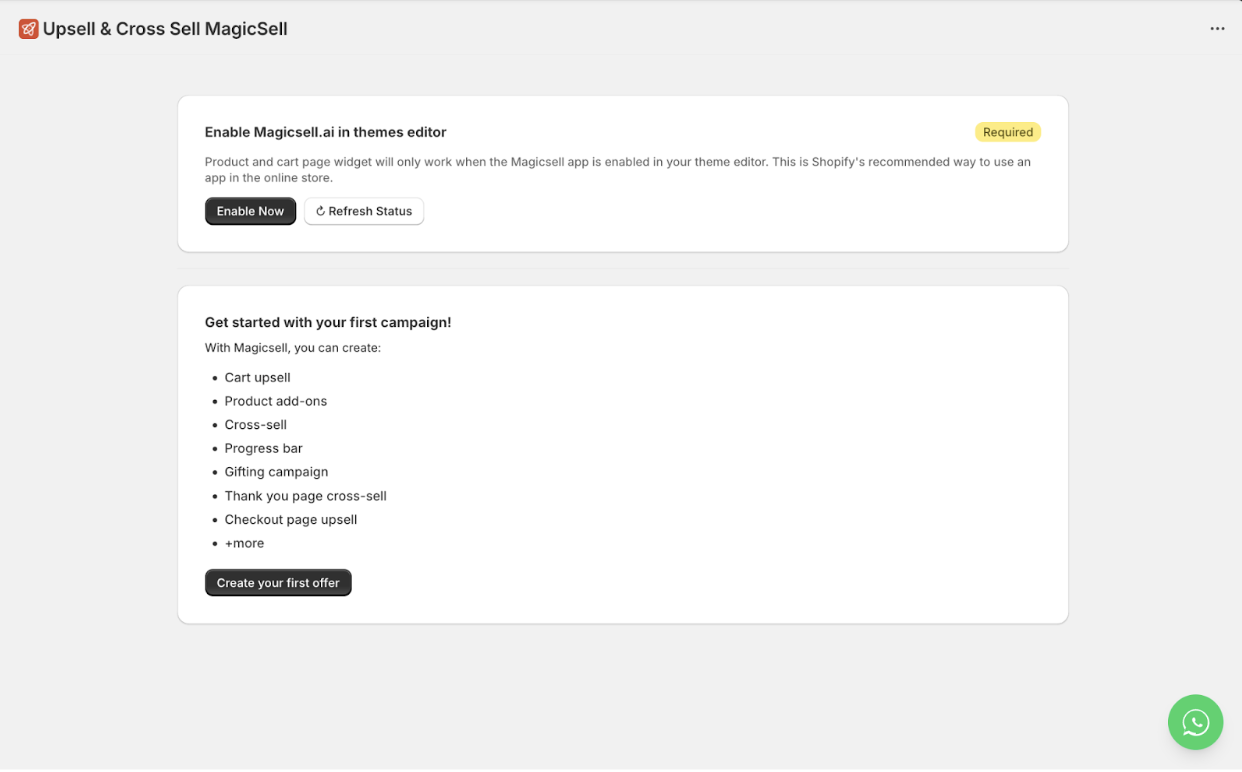The image size is (1242, 772).
Task: Click the Refresh Status button
Action: click(x=364, y=211)
